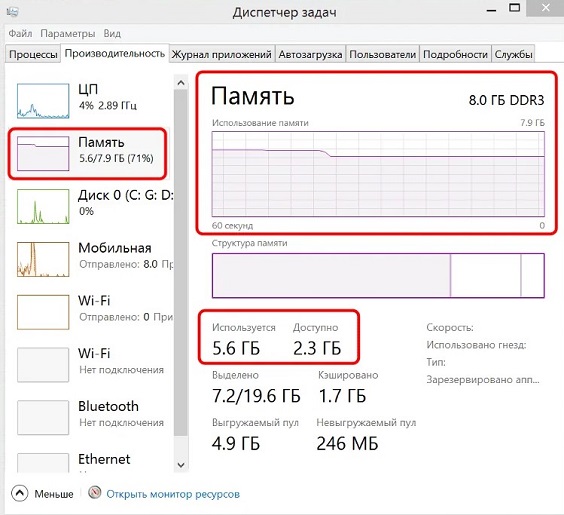The width and height of the screenshot is (564, 515).
Task: Click the resource monitor icon
Action: point(95,492)
